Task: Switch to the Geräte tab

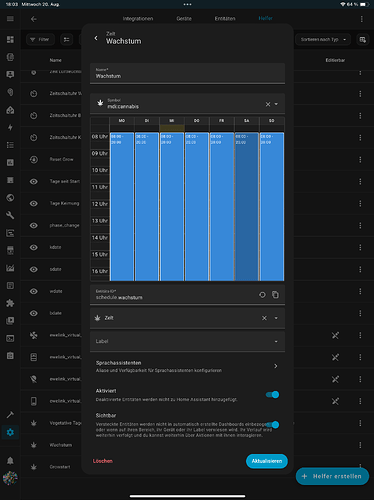Action: 184,19
